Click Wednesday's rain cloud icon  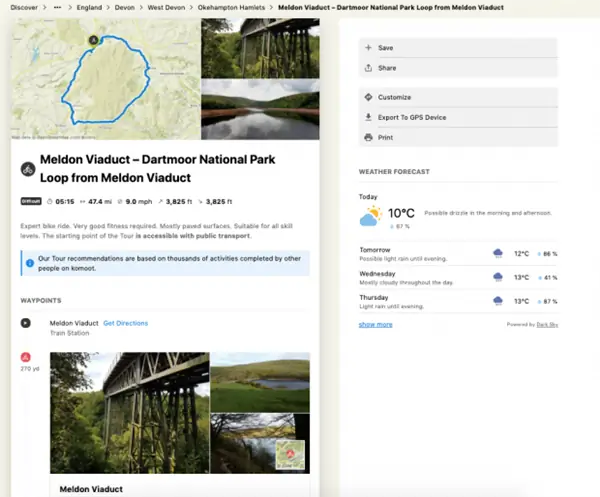(x=498, y=277)
